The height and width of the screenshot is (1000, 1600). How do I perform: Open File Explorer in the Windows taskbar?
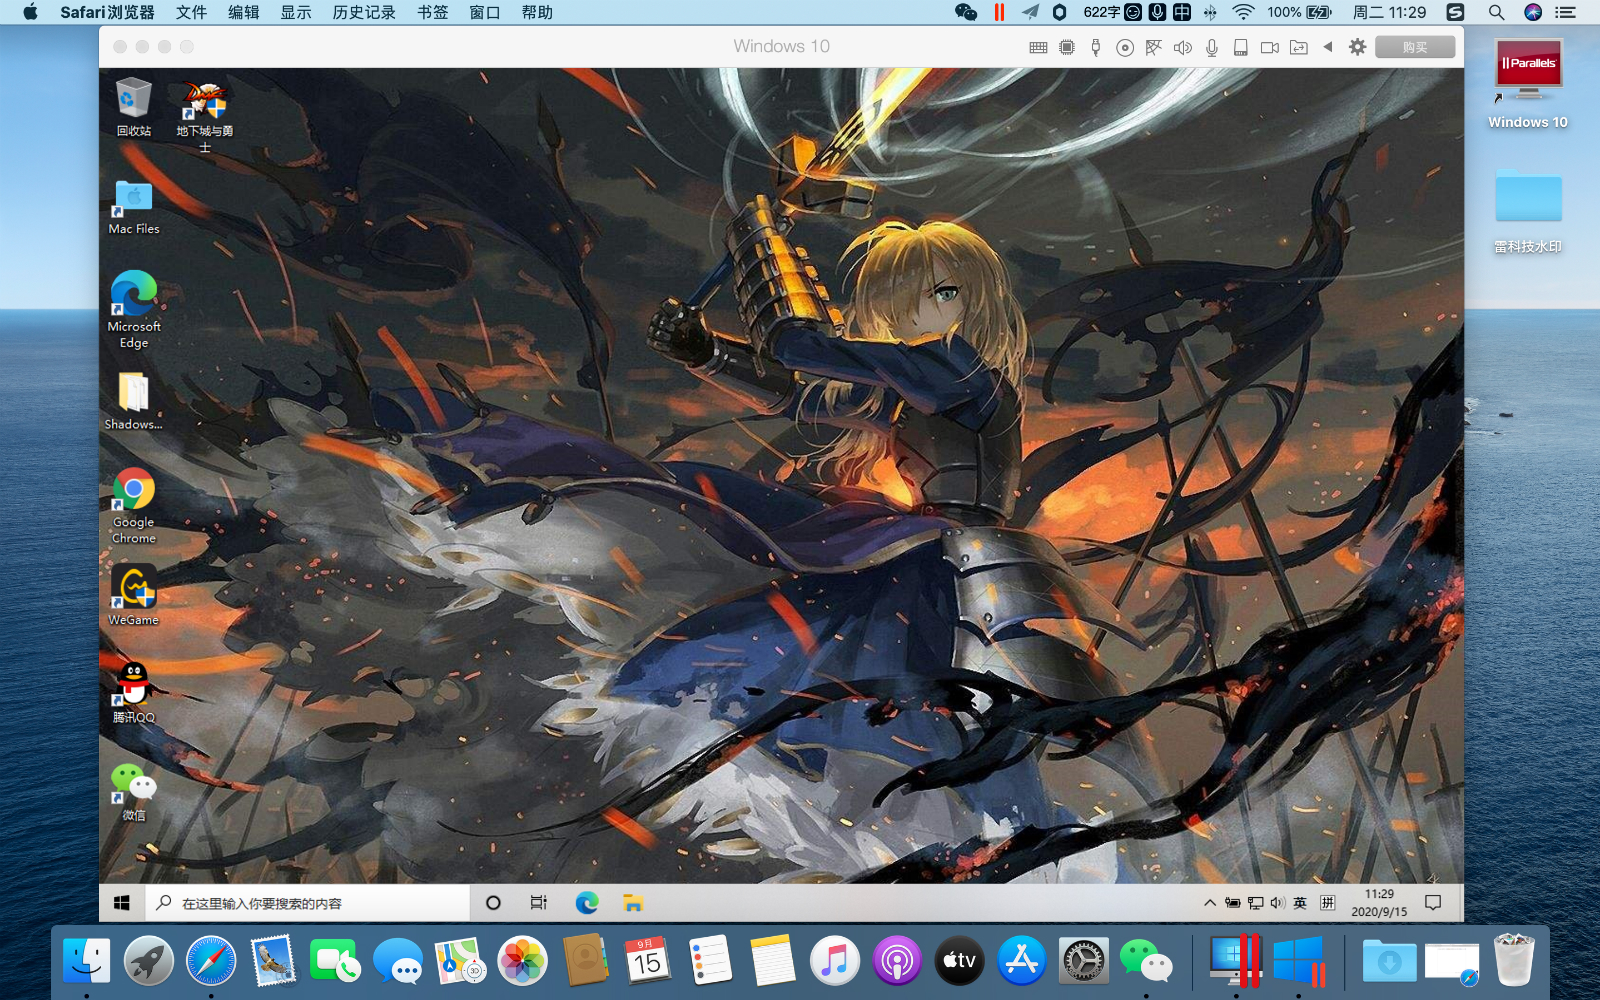[x=633, y=903]
